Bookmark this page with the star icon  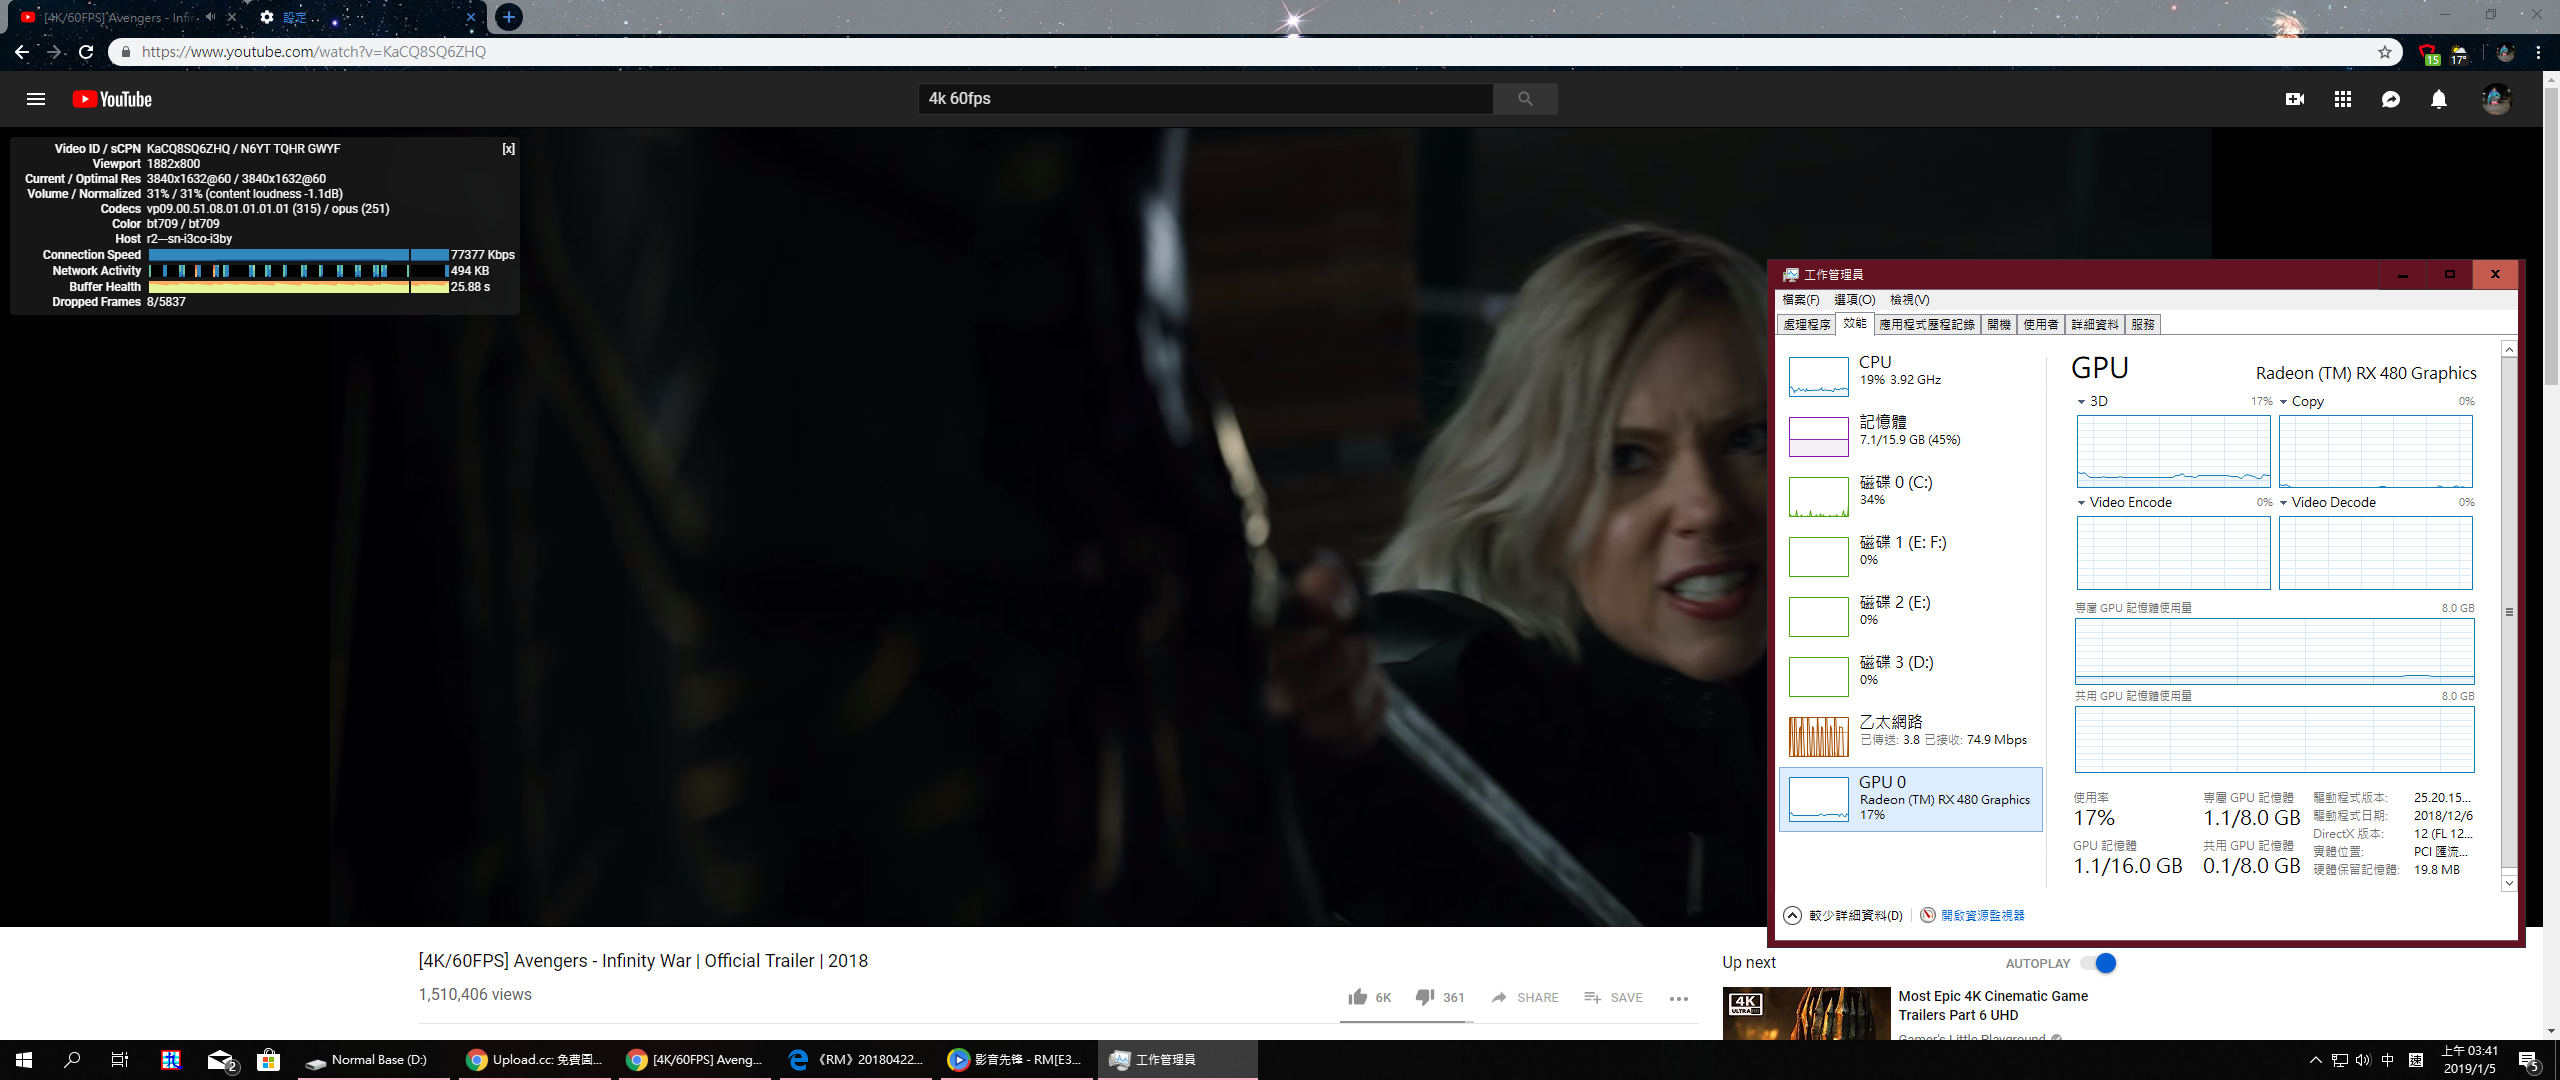[x=2385, y=52]
